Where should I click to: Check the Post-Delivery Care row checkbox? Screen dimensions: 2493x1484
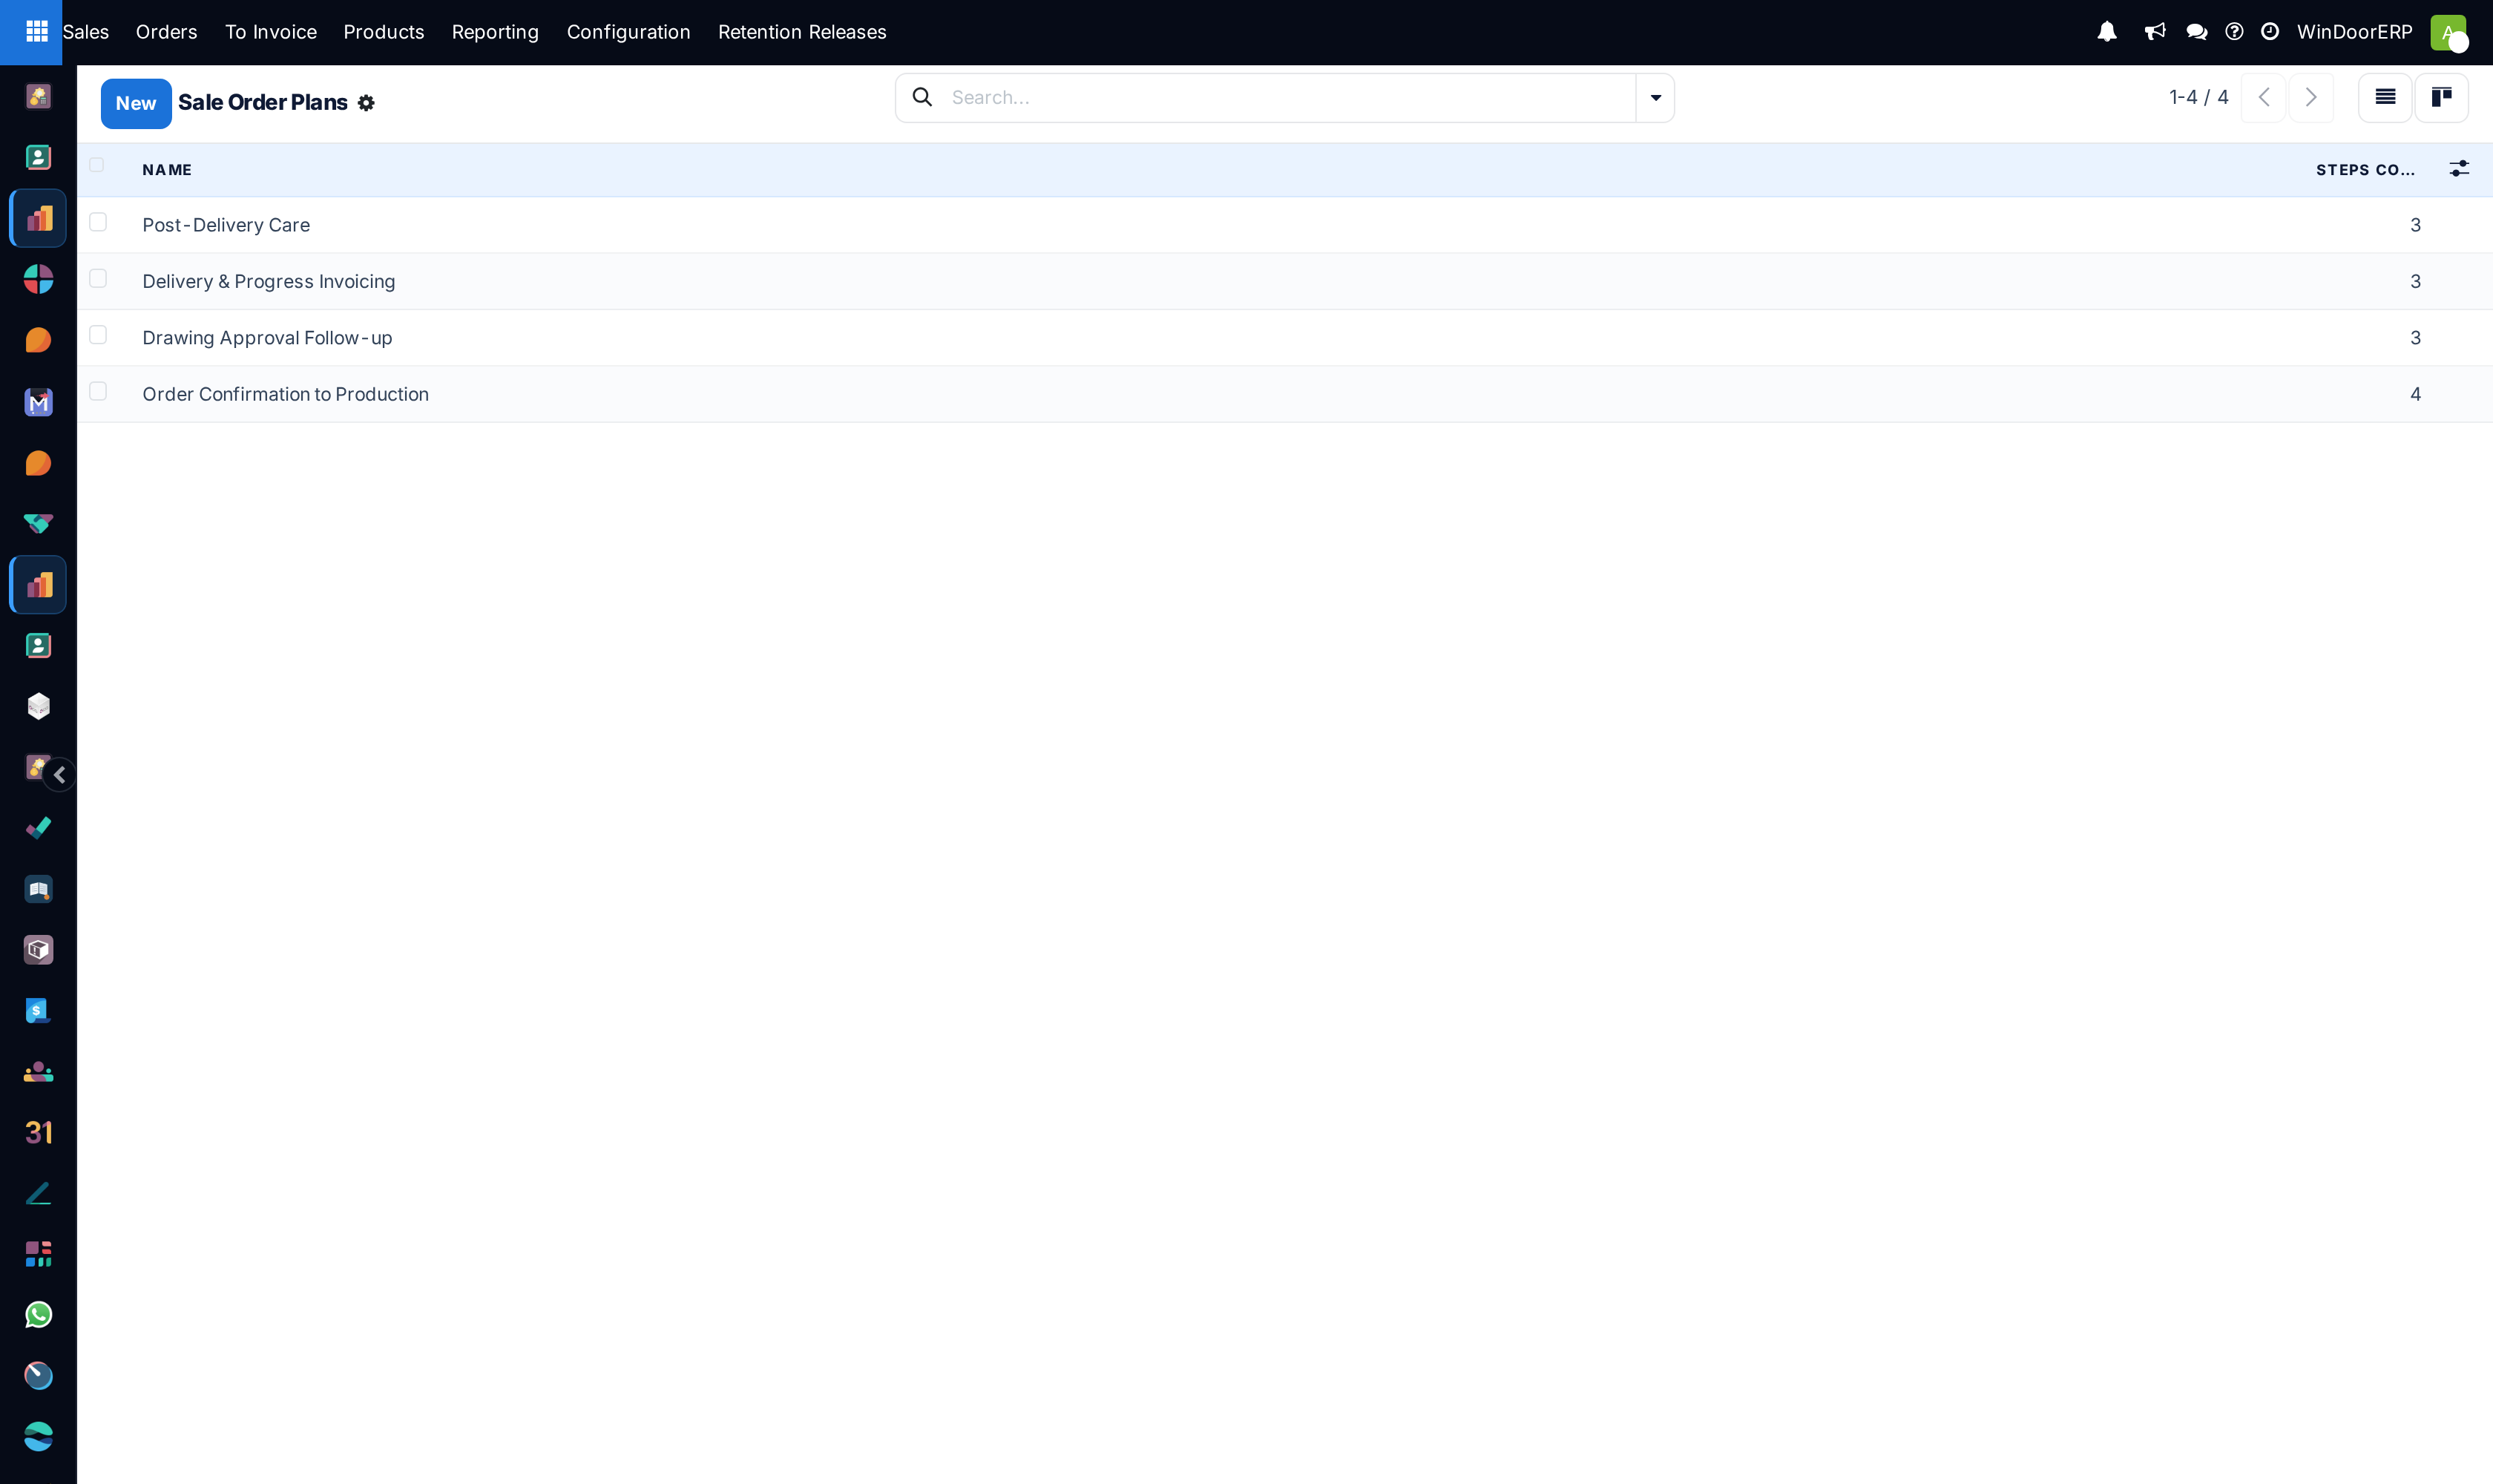tap(98, 222)
